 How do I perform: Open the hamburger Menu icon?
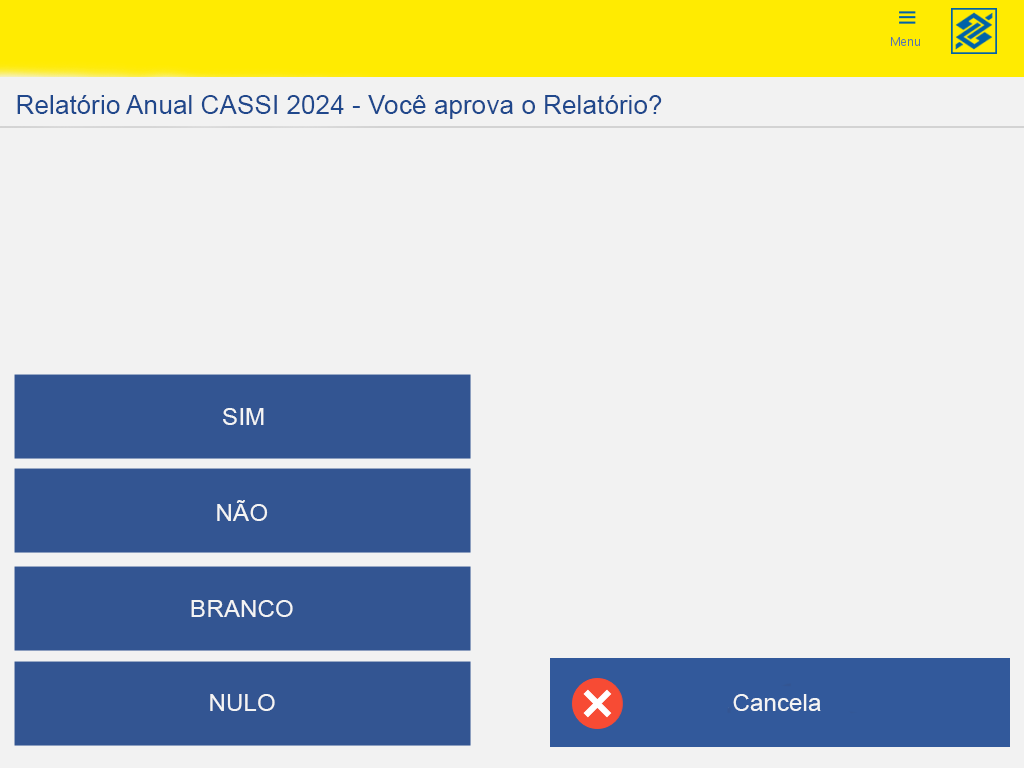coord(906,18)
